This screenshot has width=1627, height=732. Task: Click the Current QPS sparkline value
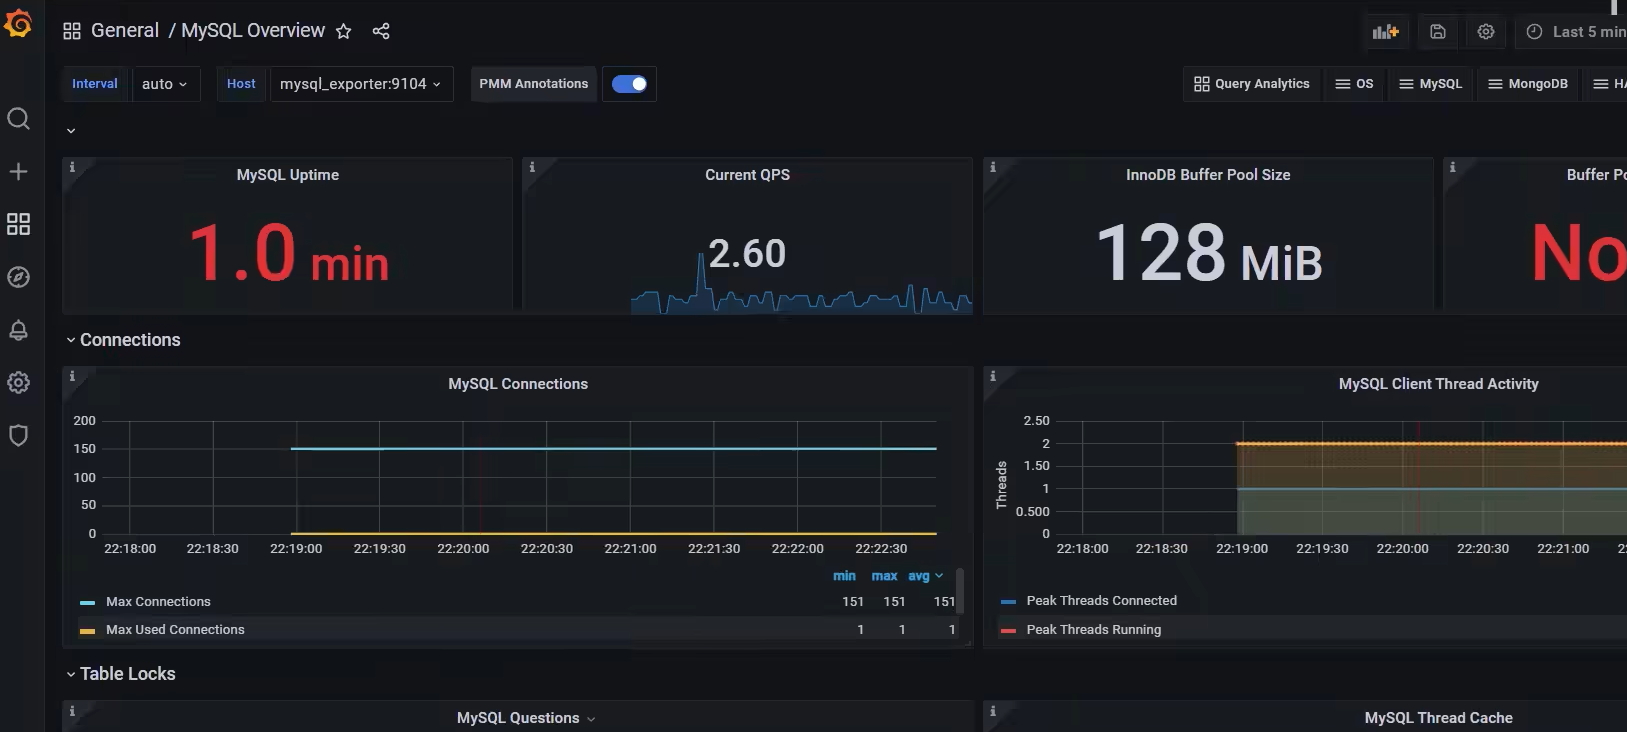(x=747, y=254)
